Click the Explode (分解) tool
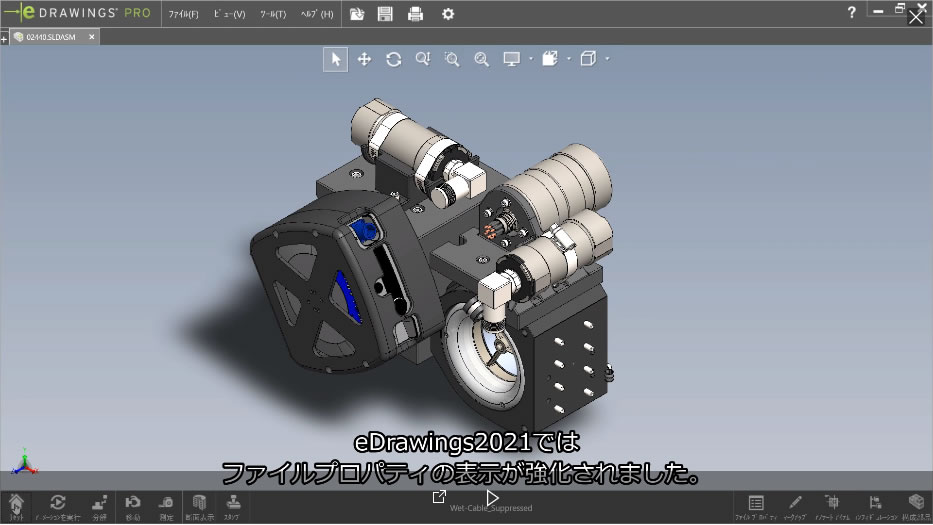 tap(99, 507)
